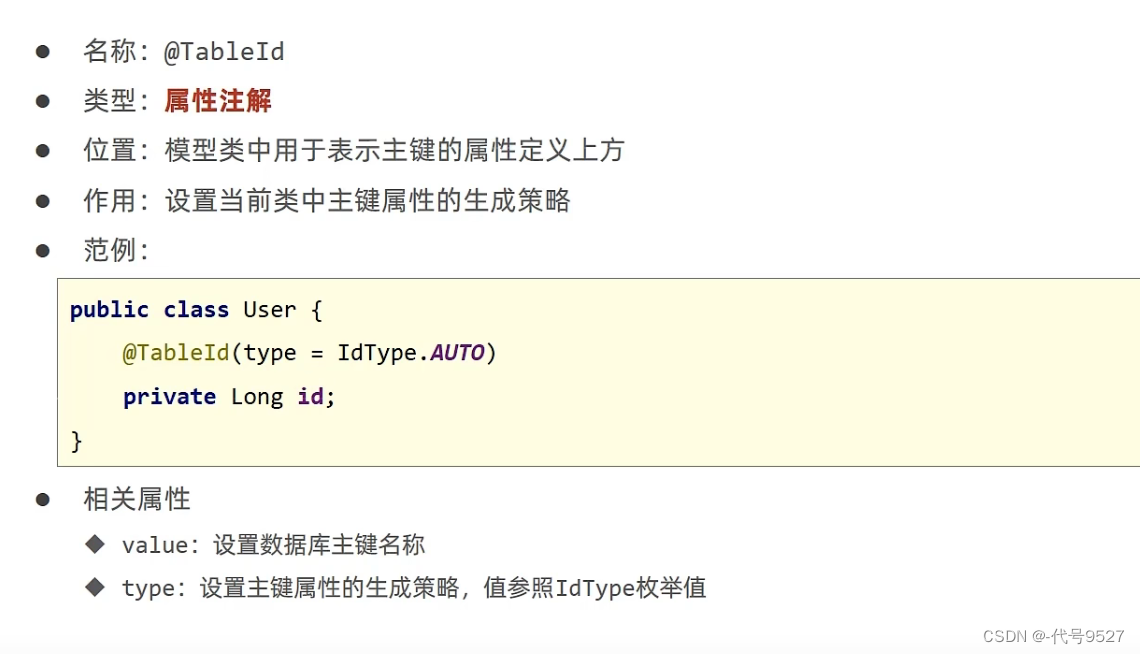Click the 作用 description line
The width and height of the screenshot is (1140, 654).
326,201
